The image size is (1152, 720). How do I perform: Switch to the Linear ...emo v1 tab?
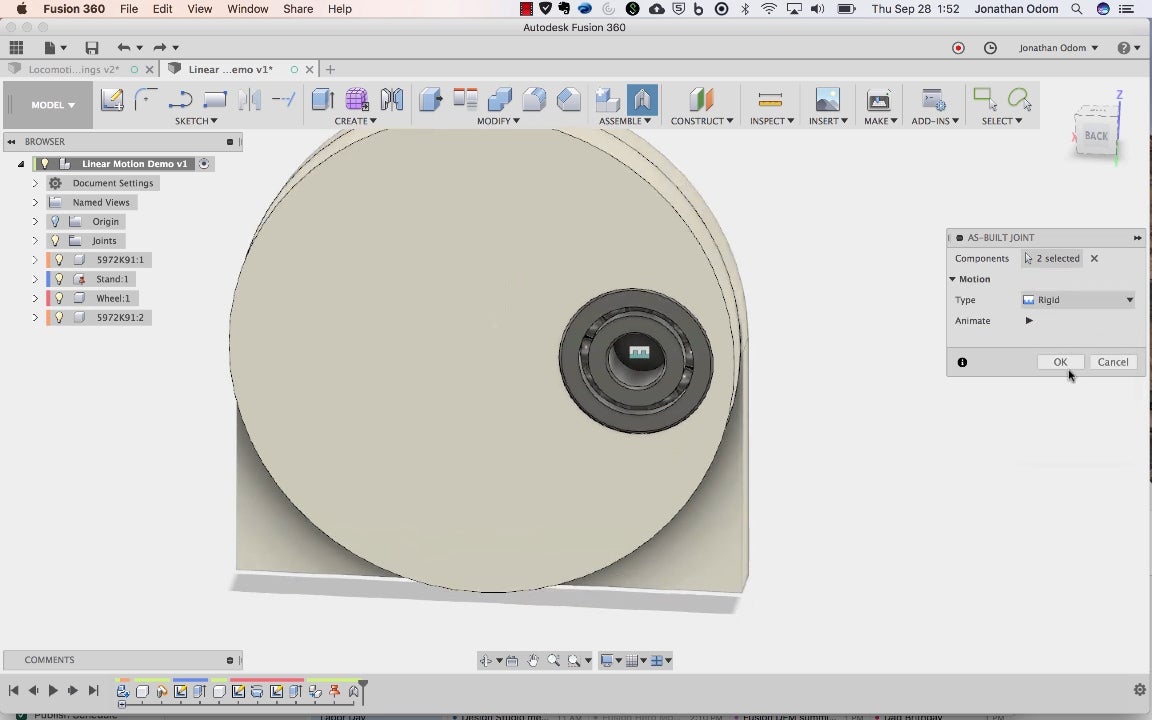[230, 69]
